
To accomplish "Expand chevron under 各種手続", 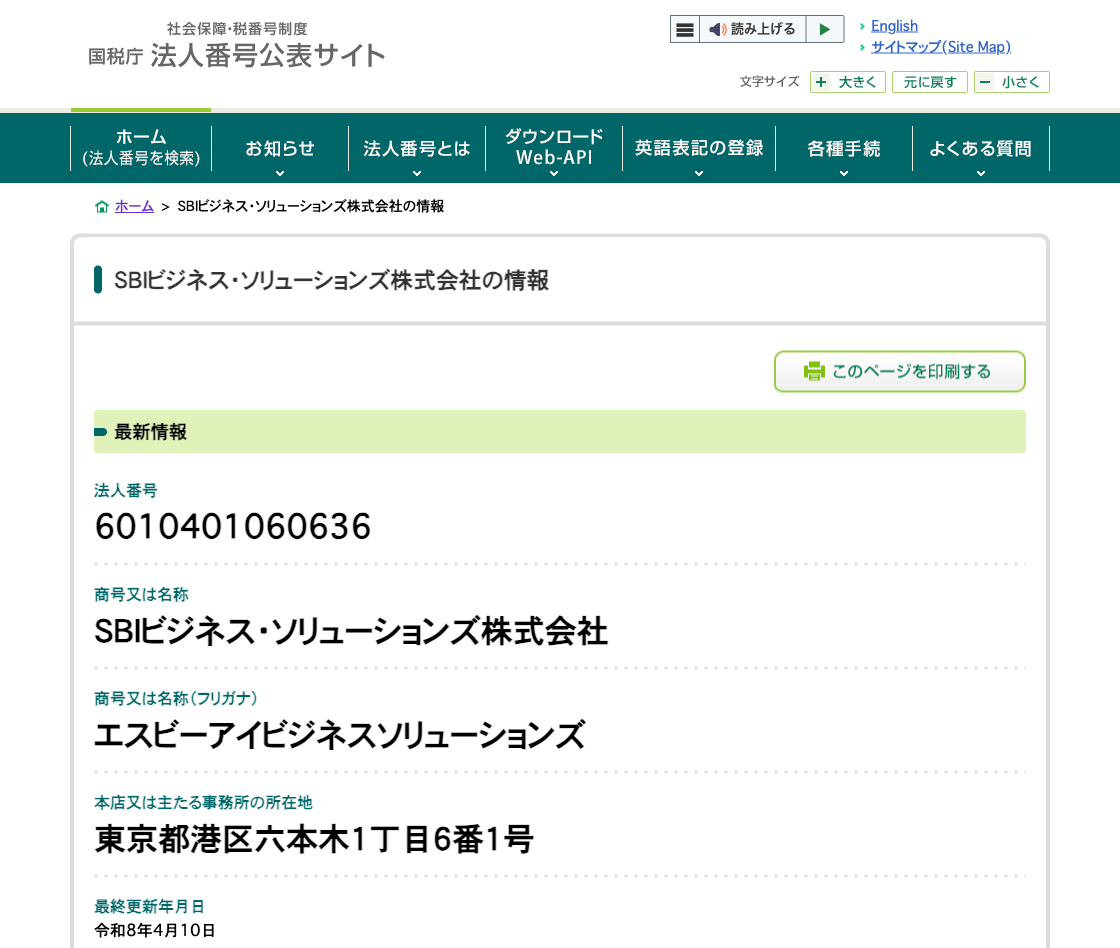I will tap(844, 174).
